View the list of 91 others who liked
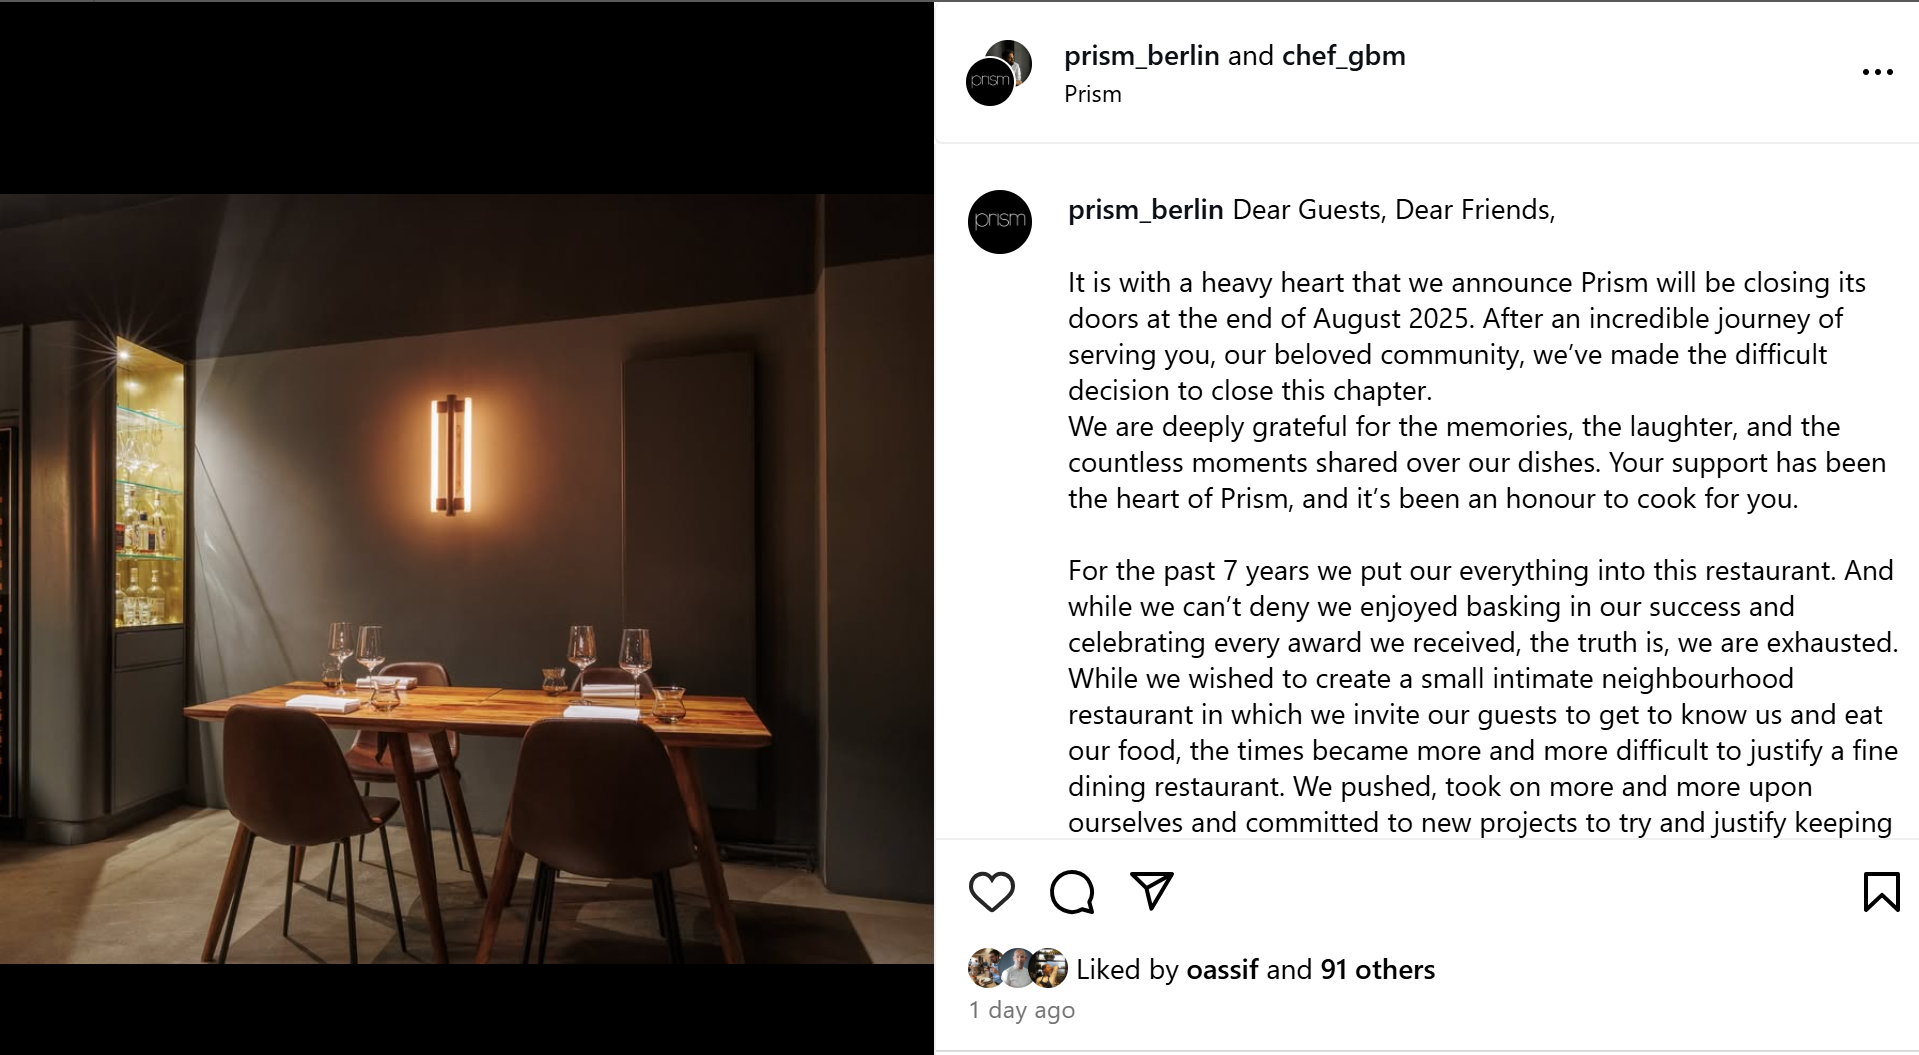The image size is (1919, 1055). tap(1377, 969)
